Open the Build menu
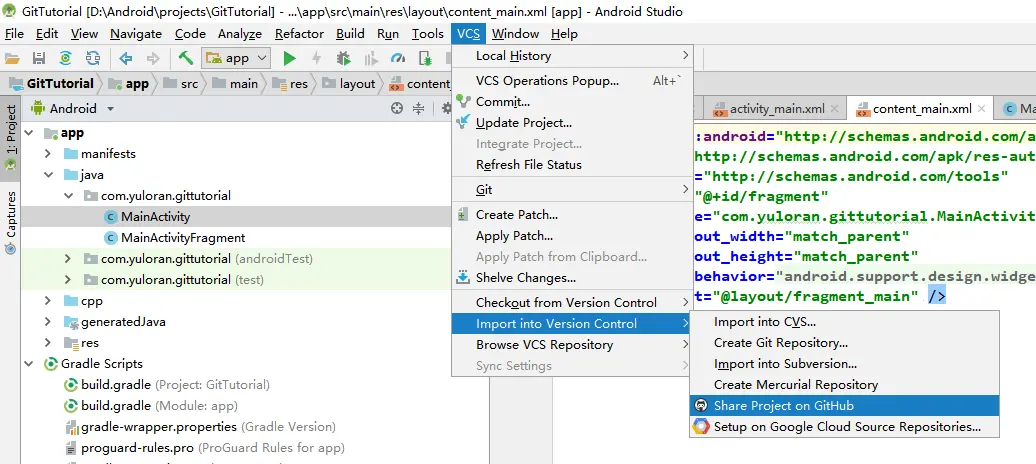The width and height of the screenshot is (1036, 464). click(350, 34)
